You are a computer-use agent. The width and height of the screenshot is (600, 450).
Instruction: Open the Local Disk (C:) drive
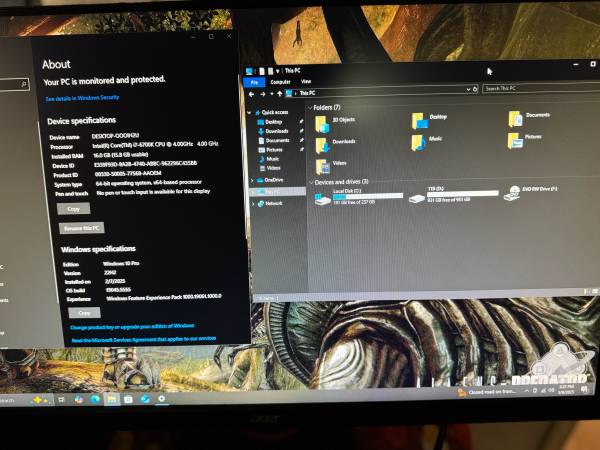pyautogui.click(x=323, y=198)
